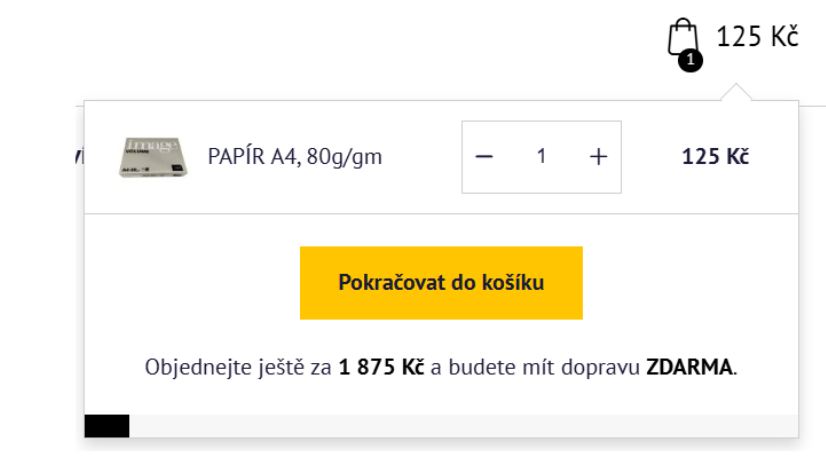Open the Image paper product thumbnail
The image size is (826, 462).
coord(152,157)
